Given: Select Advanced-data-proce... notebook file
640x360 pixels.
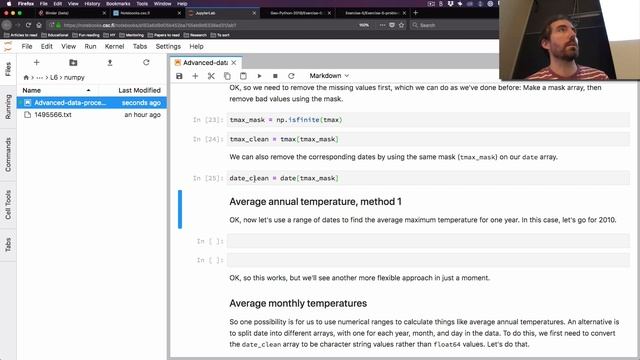Looking at the screenshot, I should click(x=91, y=103).
